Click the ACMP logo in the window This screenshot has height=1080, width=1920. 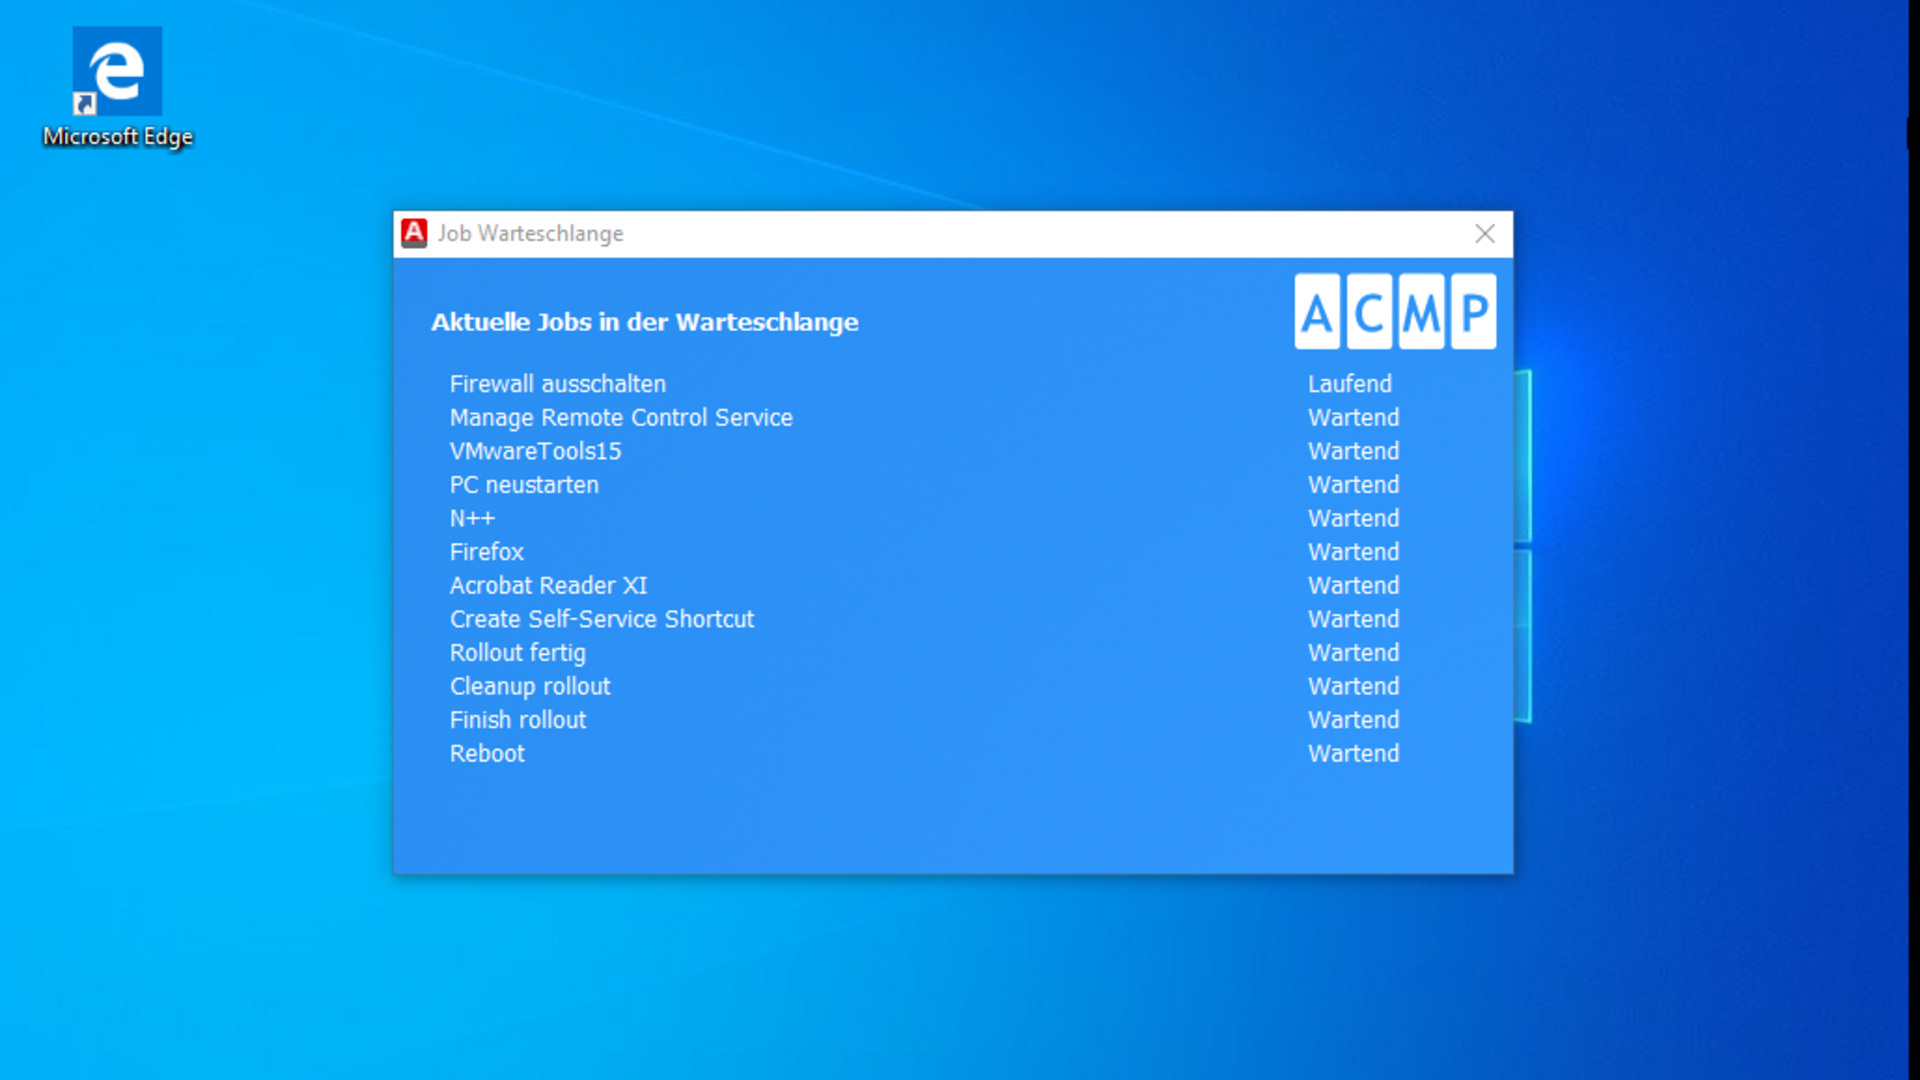tap(1395, 312)
